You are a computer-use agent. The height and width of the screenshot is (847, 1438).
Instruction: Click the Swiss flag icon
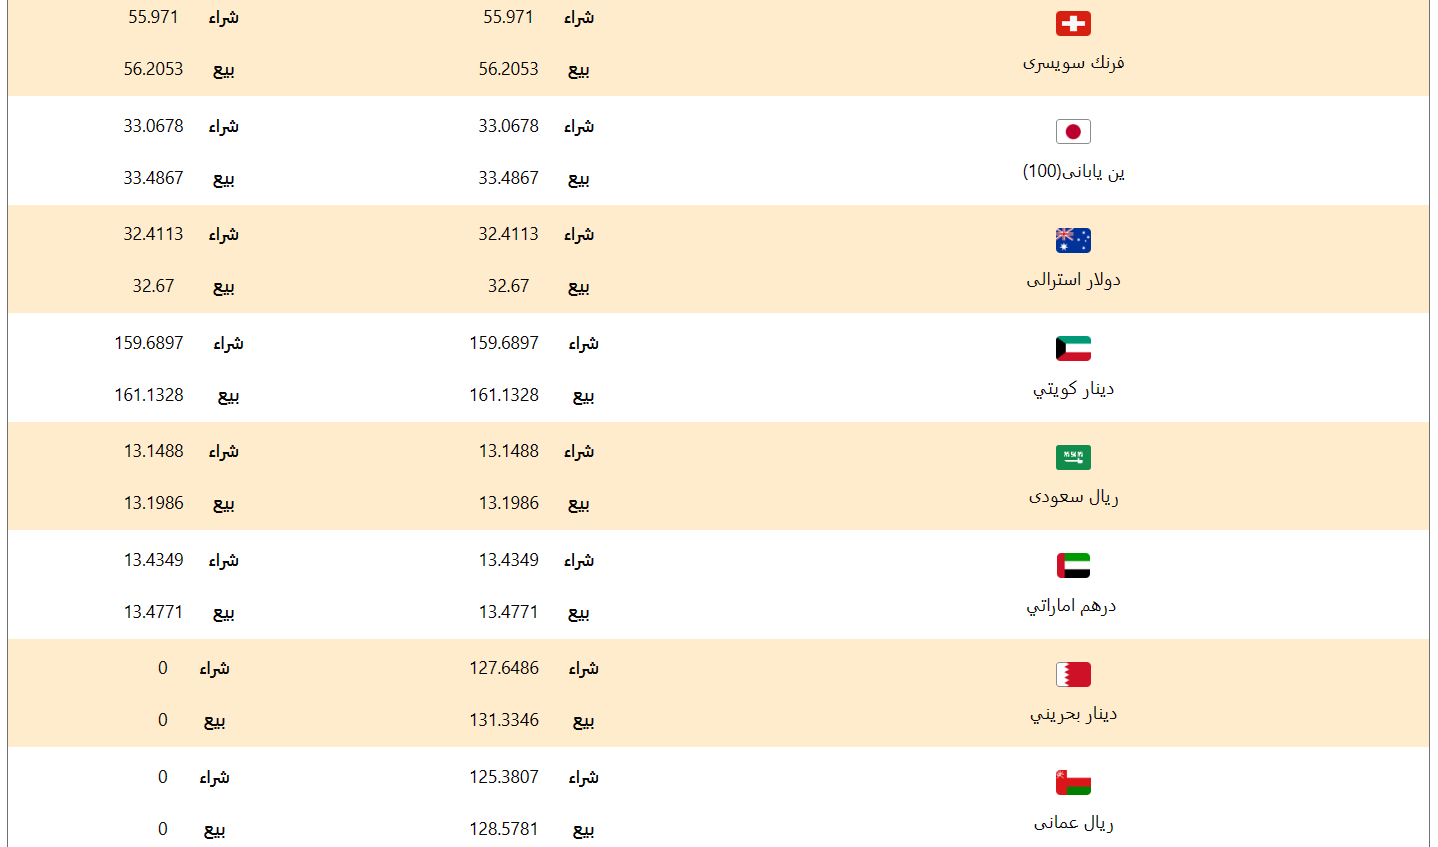[1073, 24]
